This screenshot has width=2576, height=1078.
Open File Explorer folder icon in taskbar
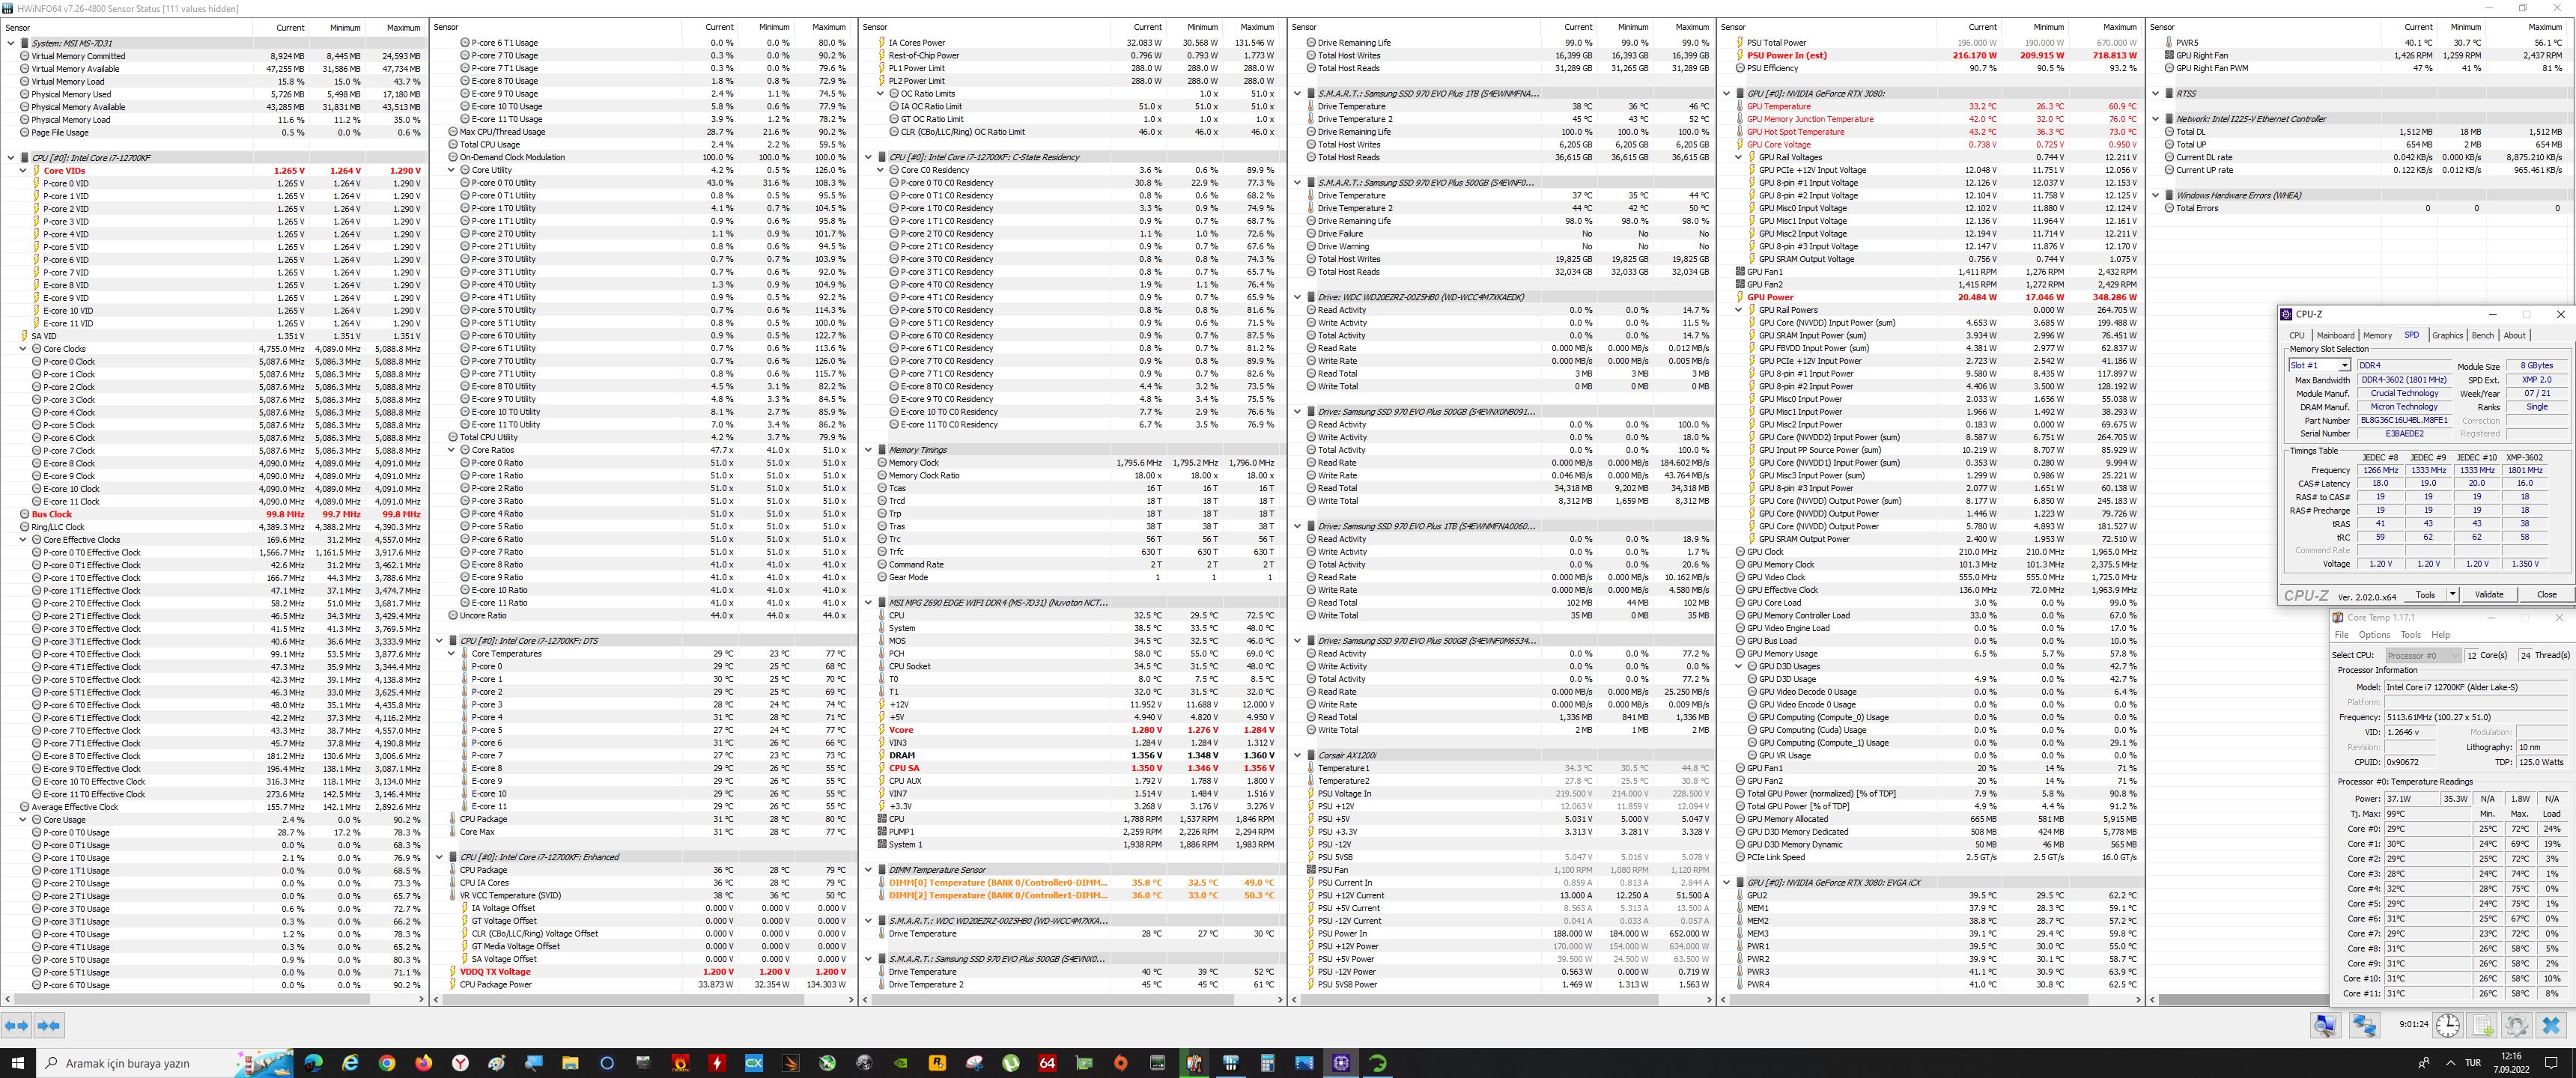click(x=570, y=1063)
